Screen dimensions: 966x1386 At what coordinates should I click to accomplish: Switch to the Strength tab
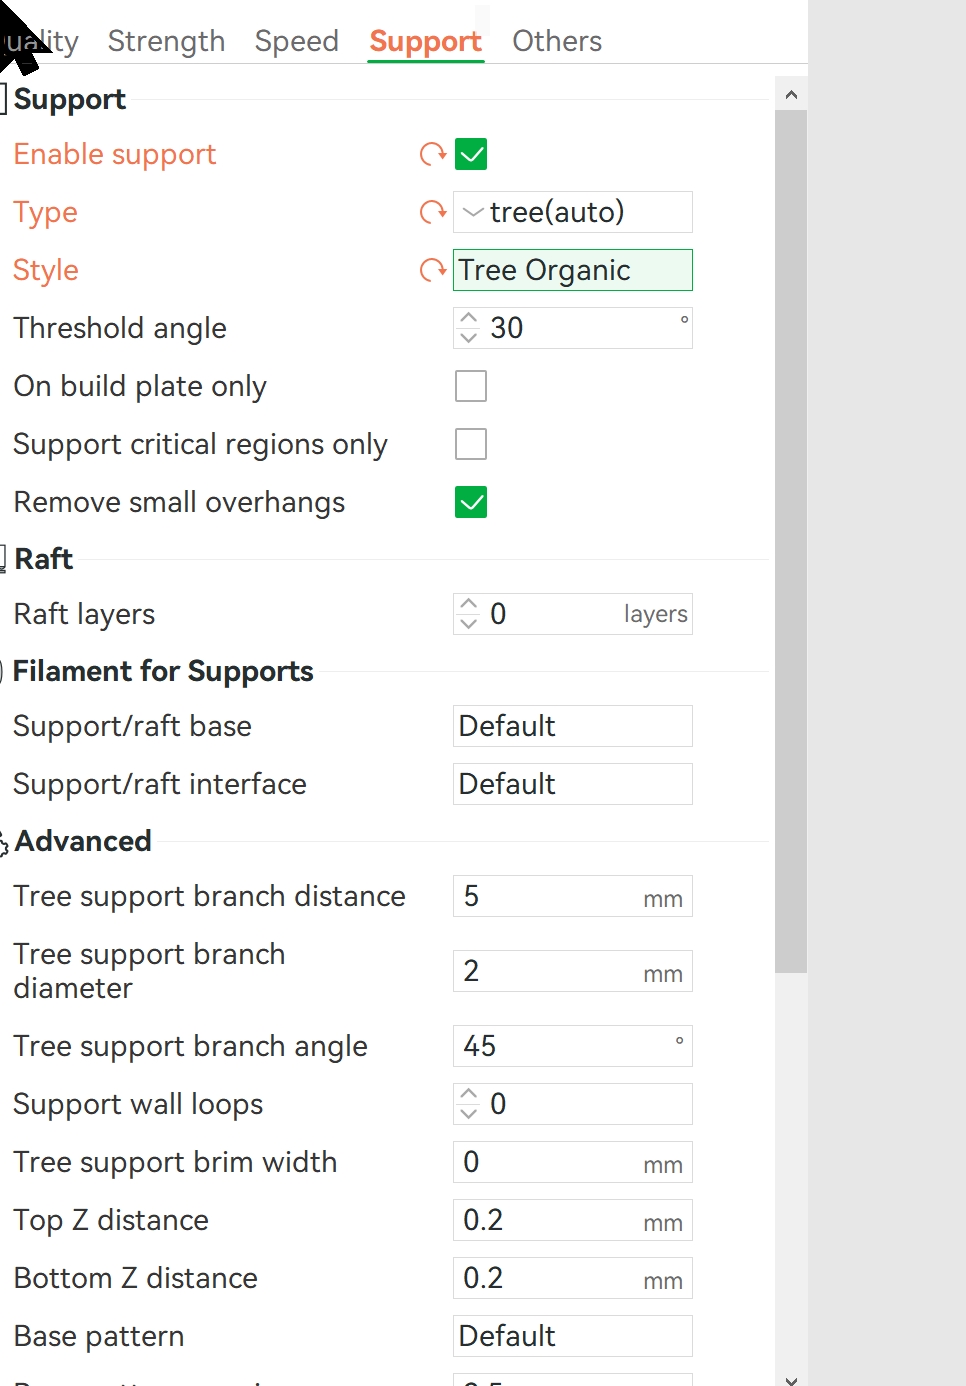[x=167, y=41]
